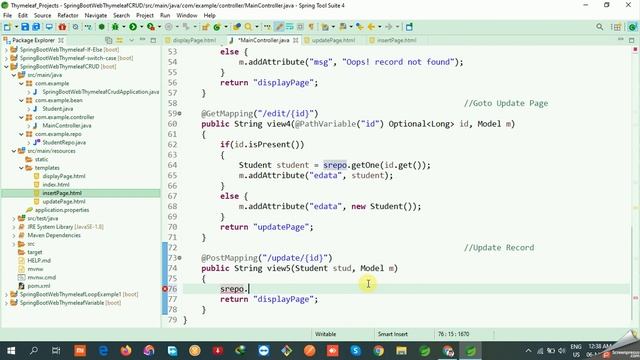Switch to displayPage.html editor tab
This screenshot has height=360, width=640.
point(191,40)
